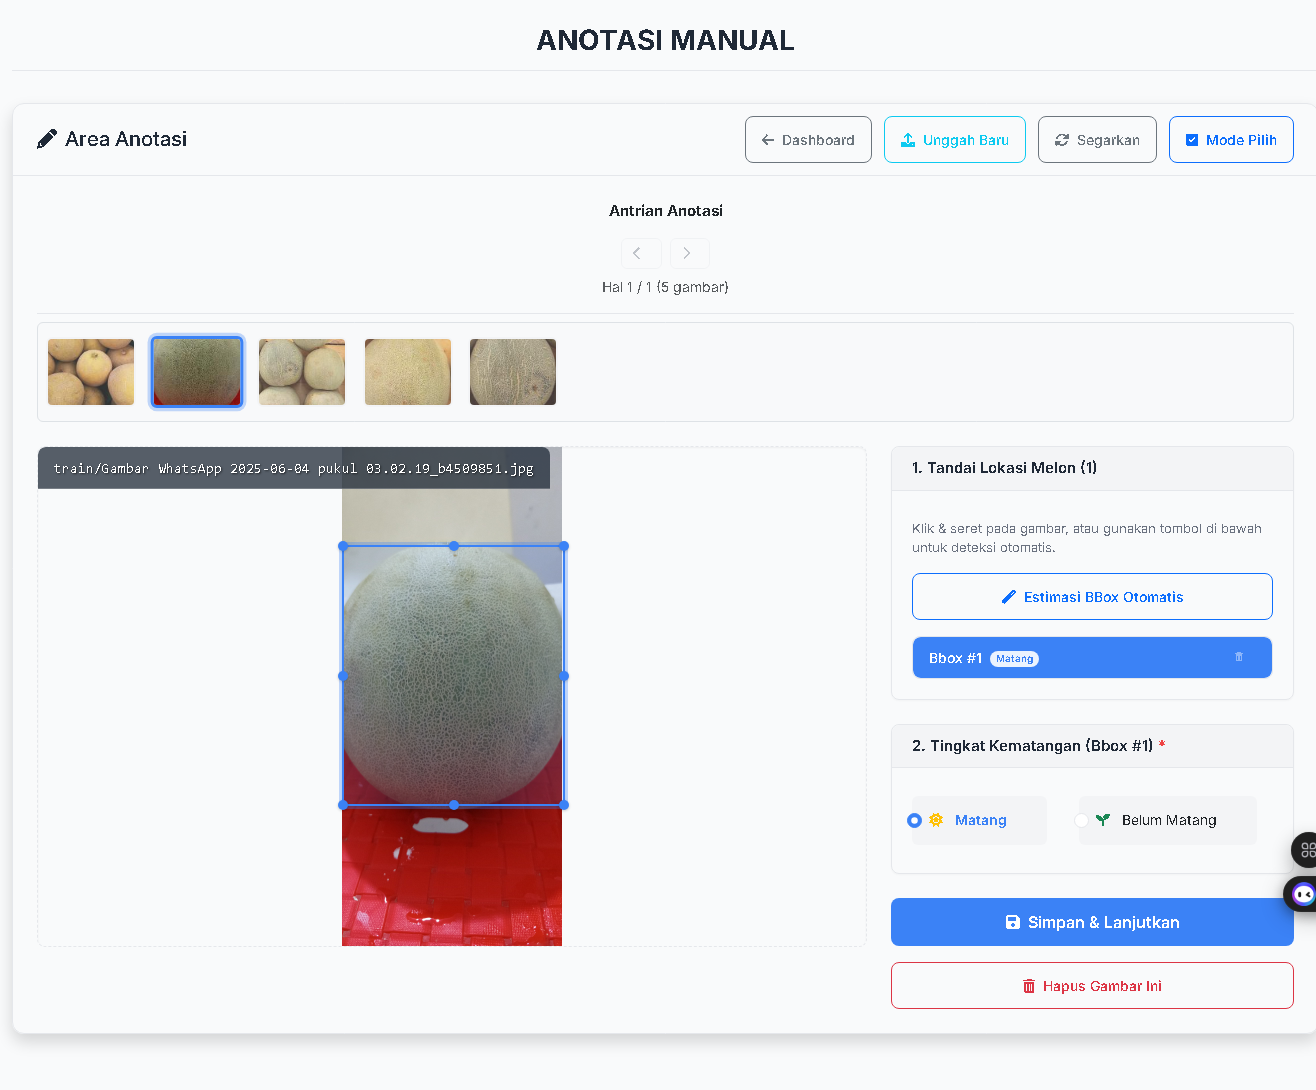
Task: Go to next annotation queue page
Action: point(690,253)
